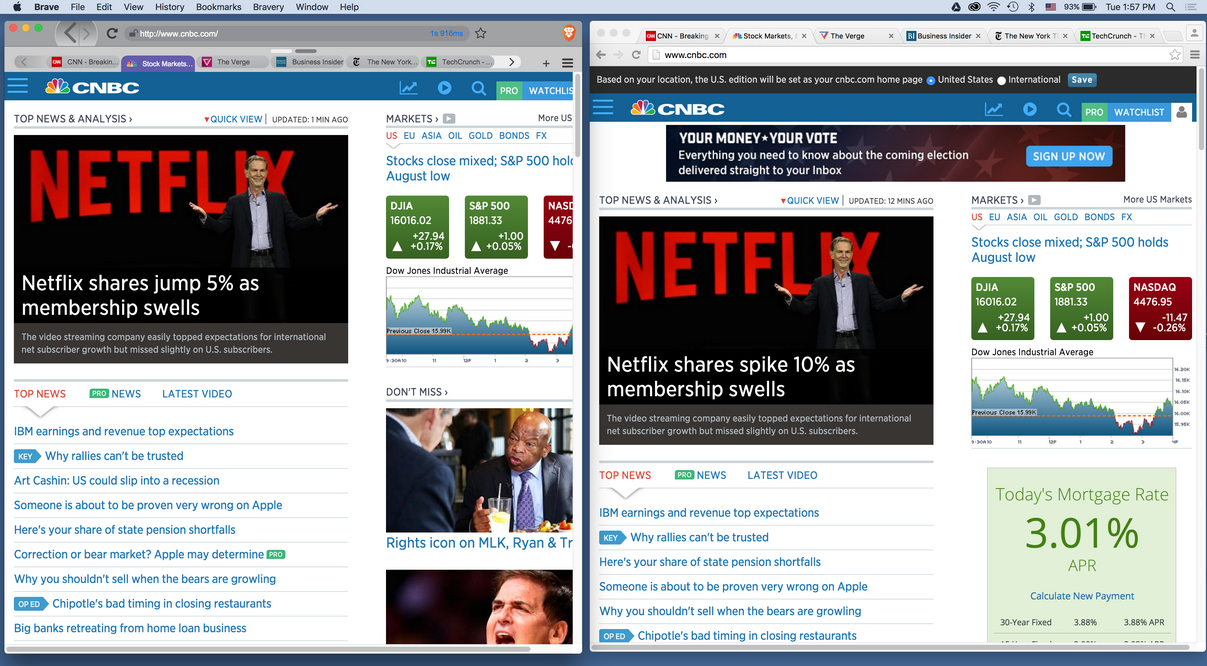Image resolution: width=1207 pixels, height=666 pixels.
Task: Select the PRO News tab in Chrome
Action: (x=701, y=475)
